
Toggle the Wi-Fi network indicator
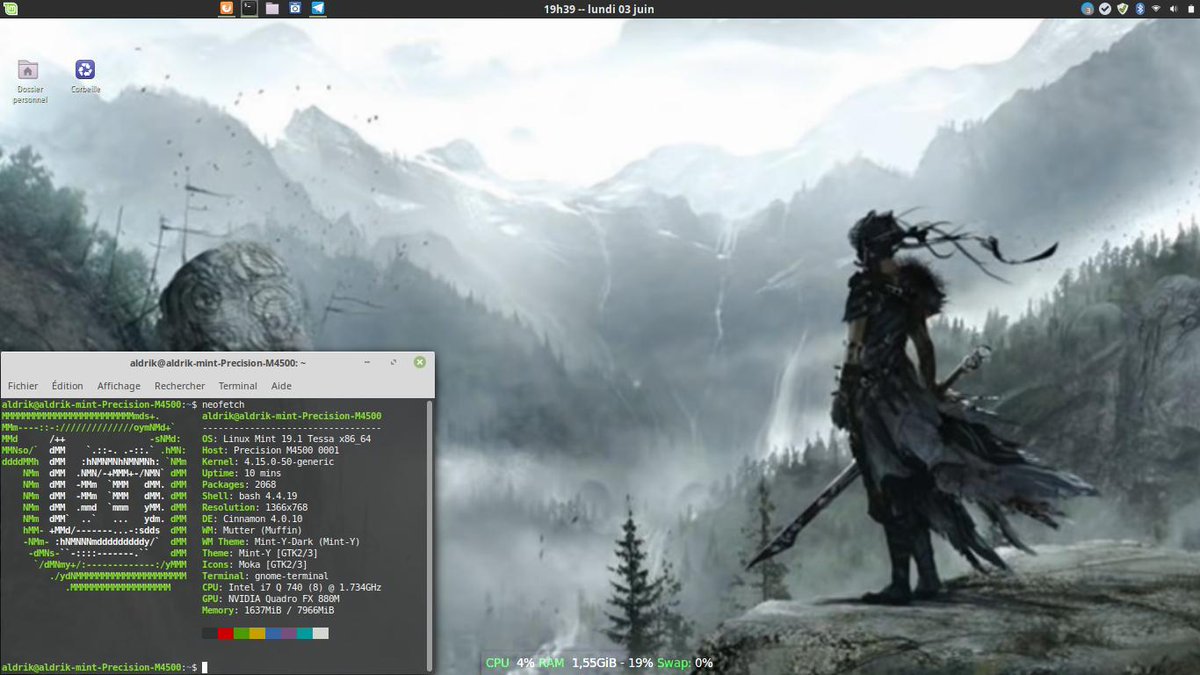[x=1155, y=9]
